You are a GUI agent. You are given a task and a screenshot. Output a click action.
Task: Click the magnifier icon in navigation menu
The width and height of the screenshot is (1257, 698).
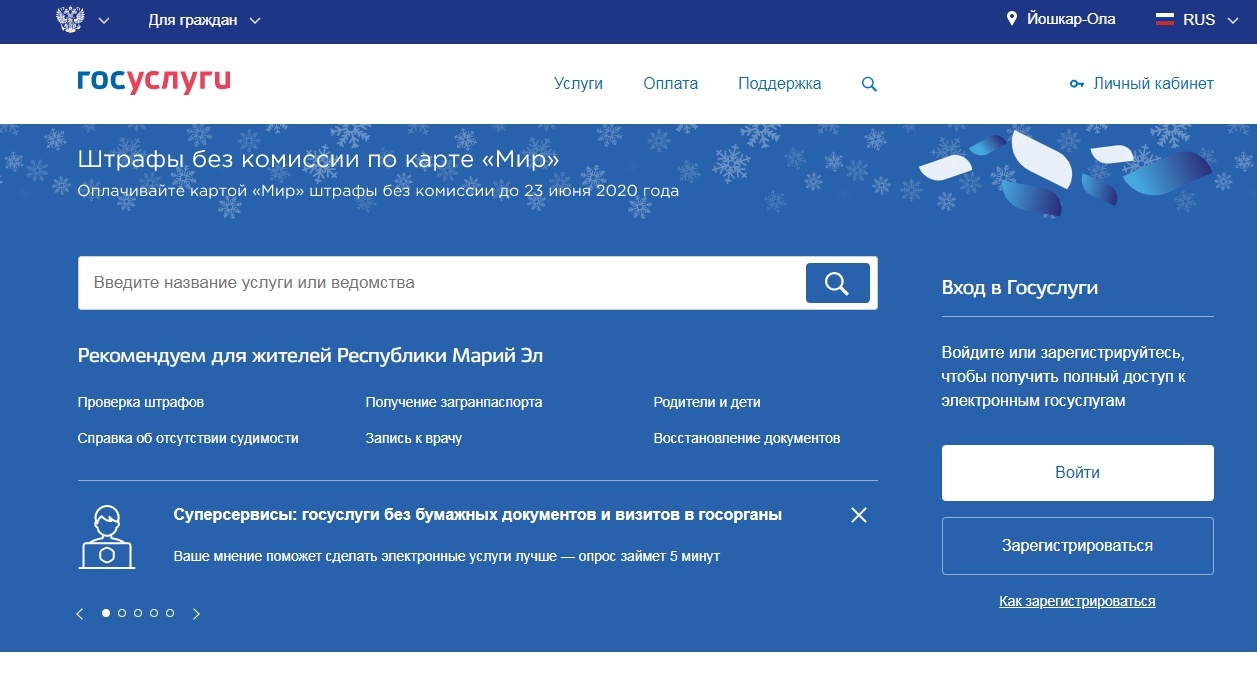coord(869,85)
